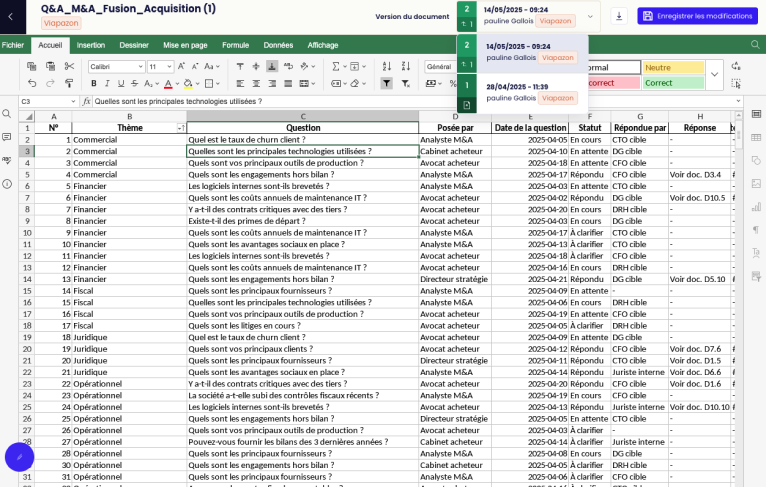The width and height of the screenshot is (766, 487).
Task: Click the clear eraser icon
Action: click(x=355, y=84)
